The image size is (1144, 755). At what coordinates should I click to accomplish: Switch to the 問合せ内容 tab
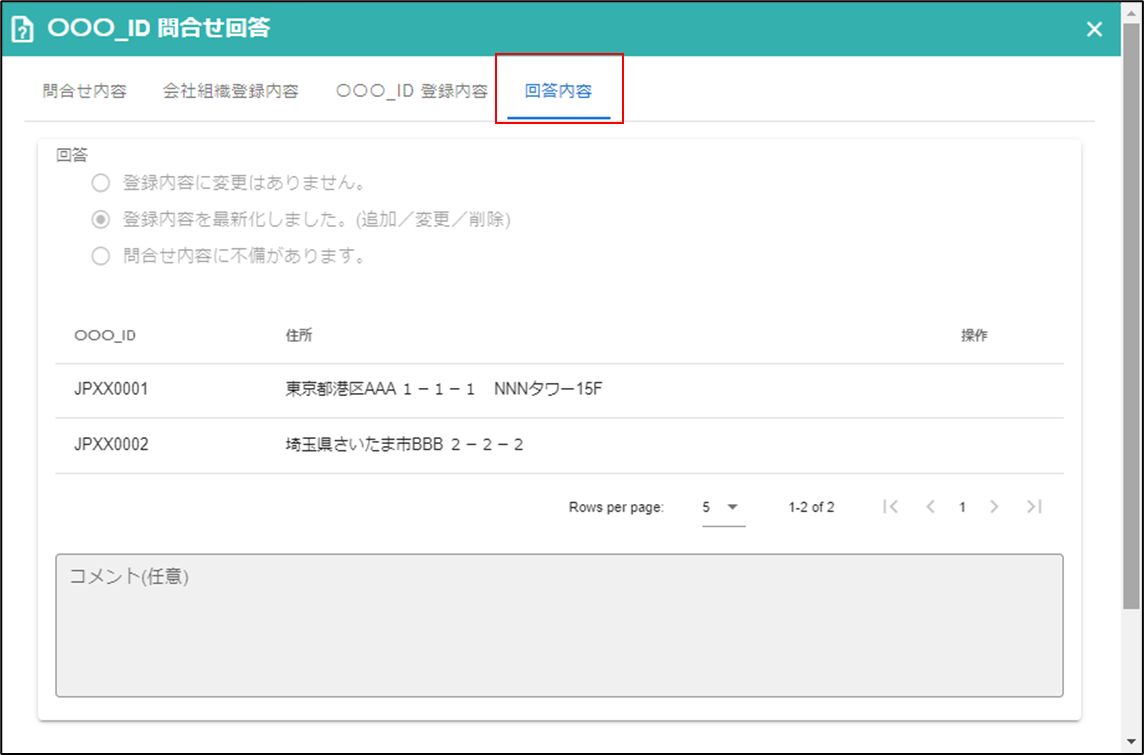[85, 91]
